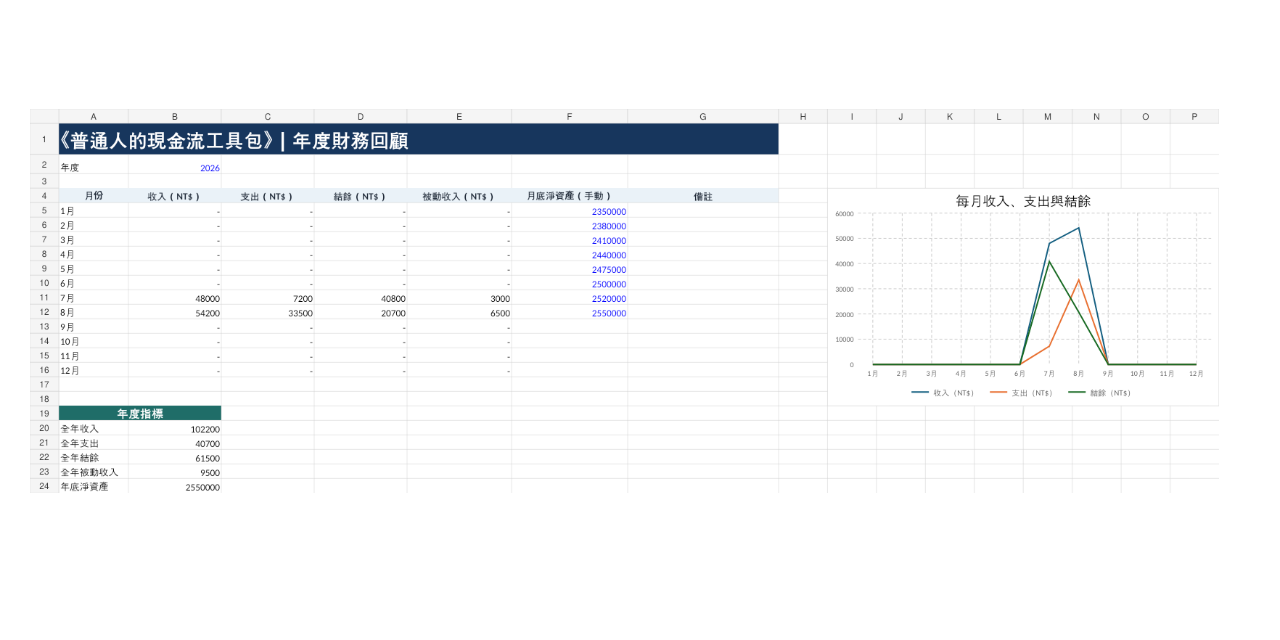Select row 11 header
Screen dimensions: 1280x640
(x=44, y=299)
